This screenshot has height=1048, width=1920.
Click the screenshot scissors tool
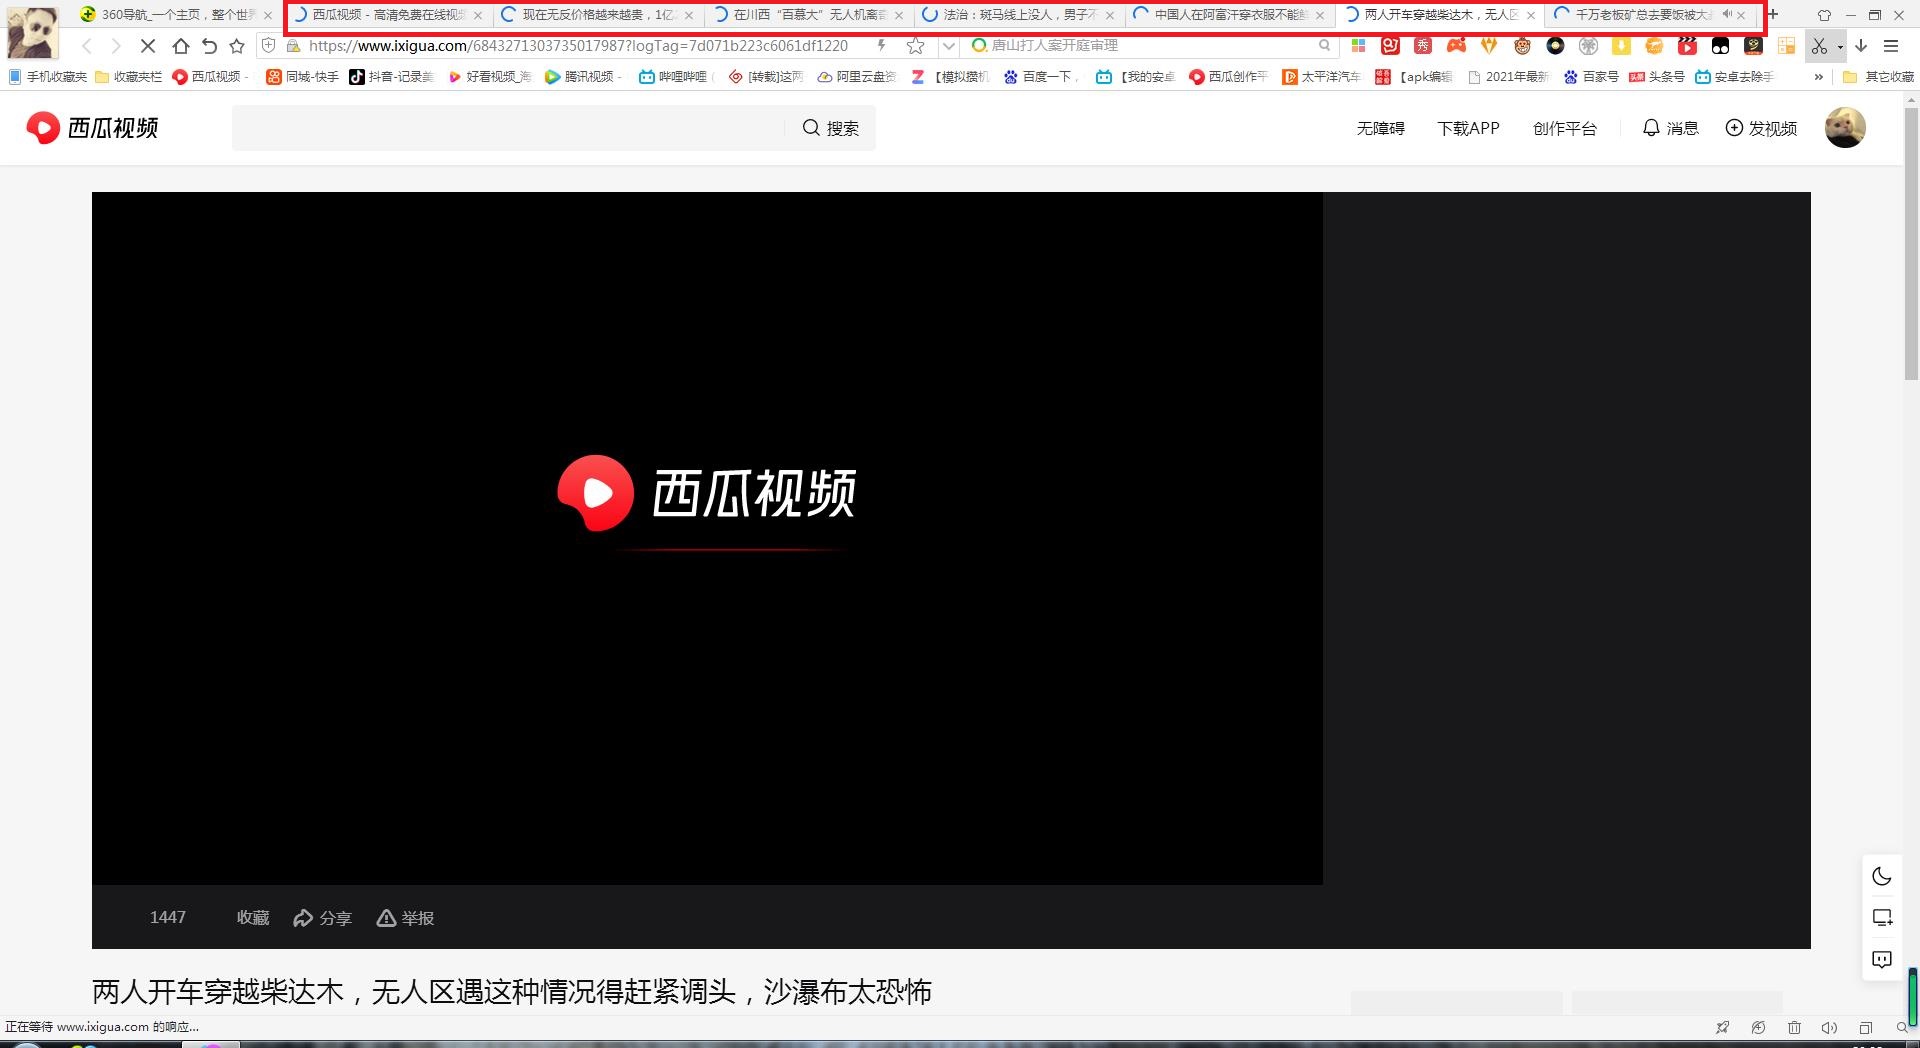tap(1819, 46)
